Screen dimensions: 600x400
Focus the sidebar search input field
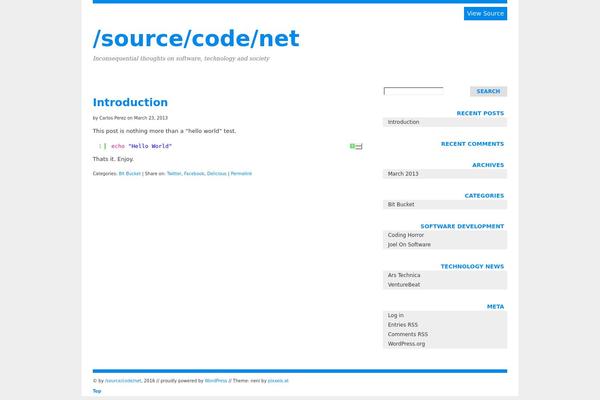coord(414,91)
